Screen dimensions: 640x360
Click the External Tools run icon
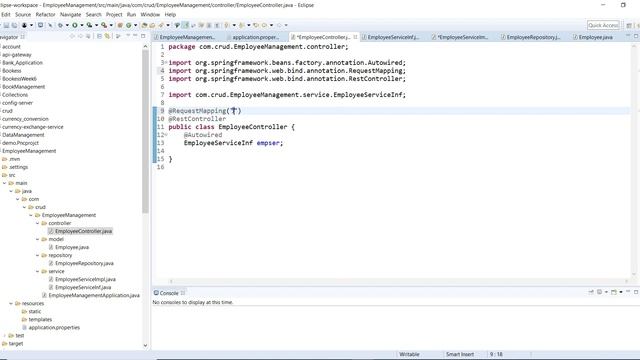click(x=104, y=25)
